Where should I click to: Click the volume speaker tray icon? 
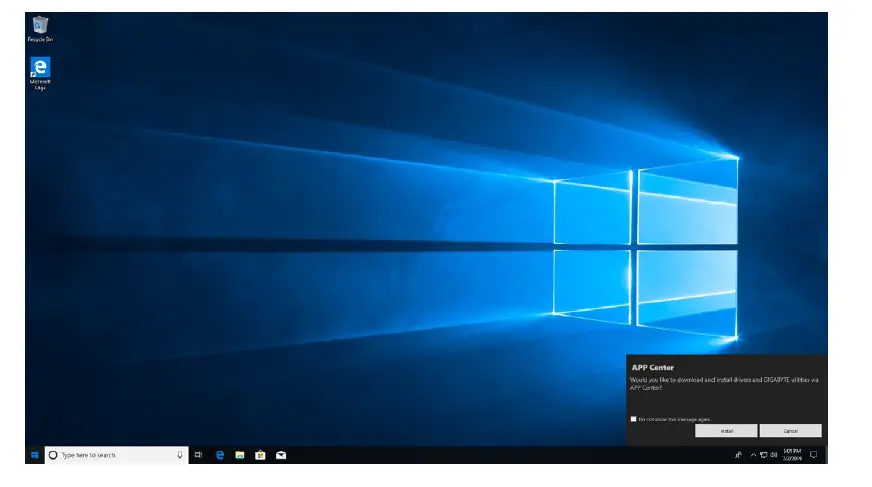[774, 455]
